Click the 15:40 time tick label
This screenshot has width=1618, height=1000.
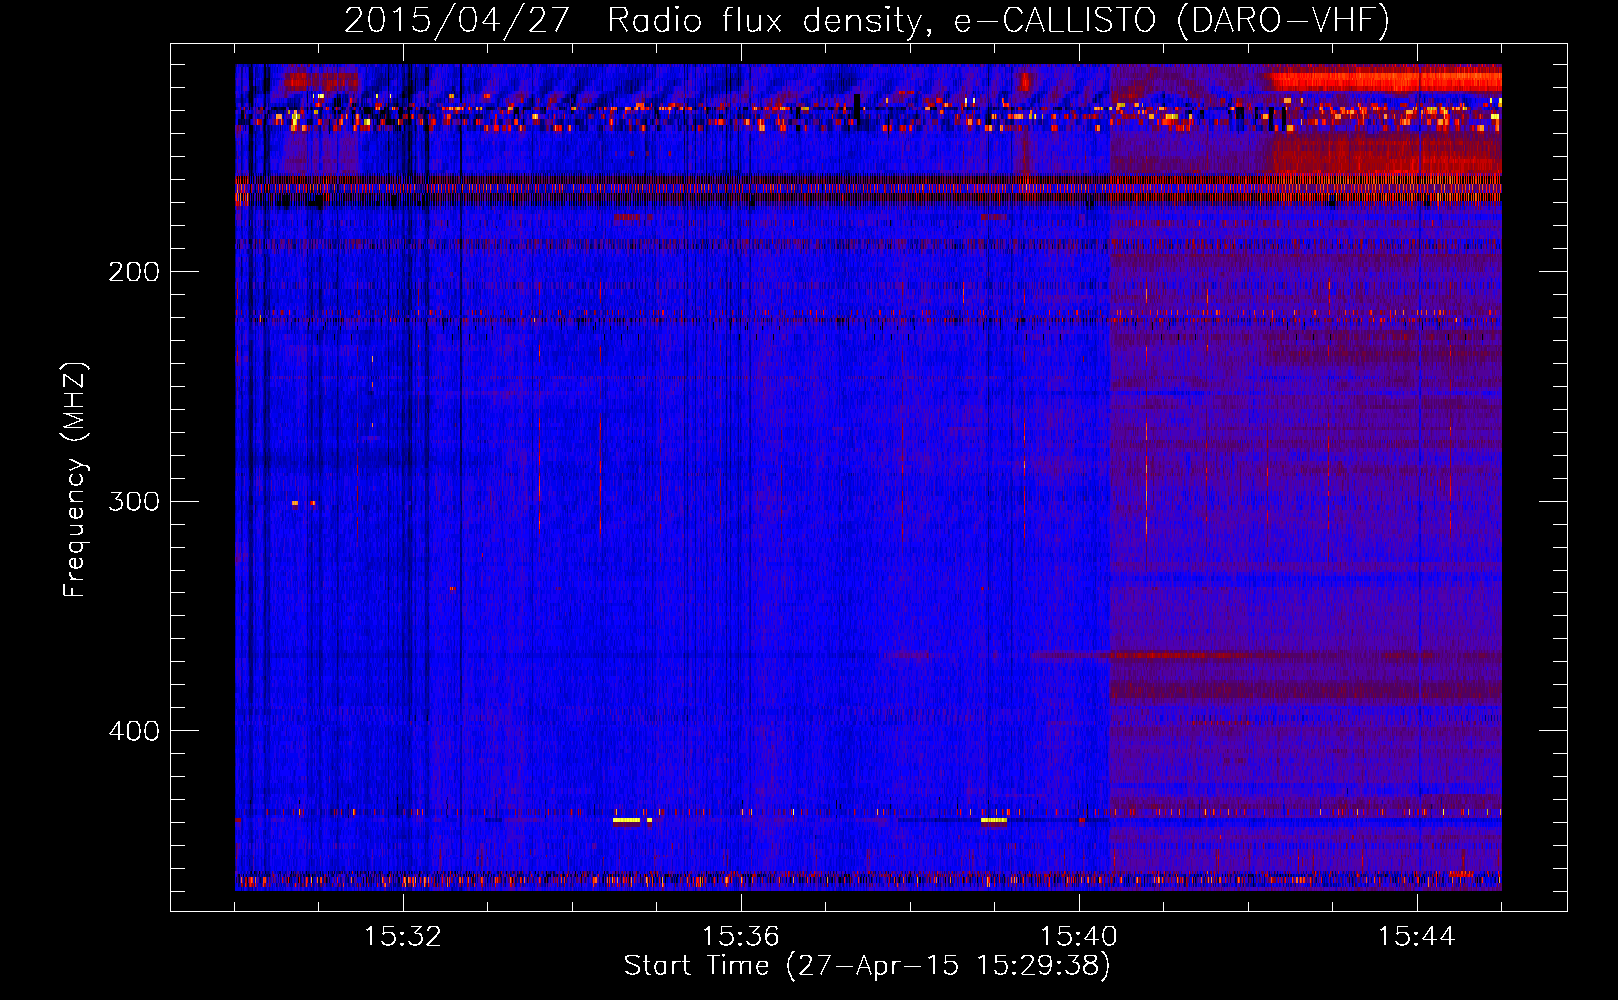pyautogui.click(x=1079, y=937)
